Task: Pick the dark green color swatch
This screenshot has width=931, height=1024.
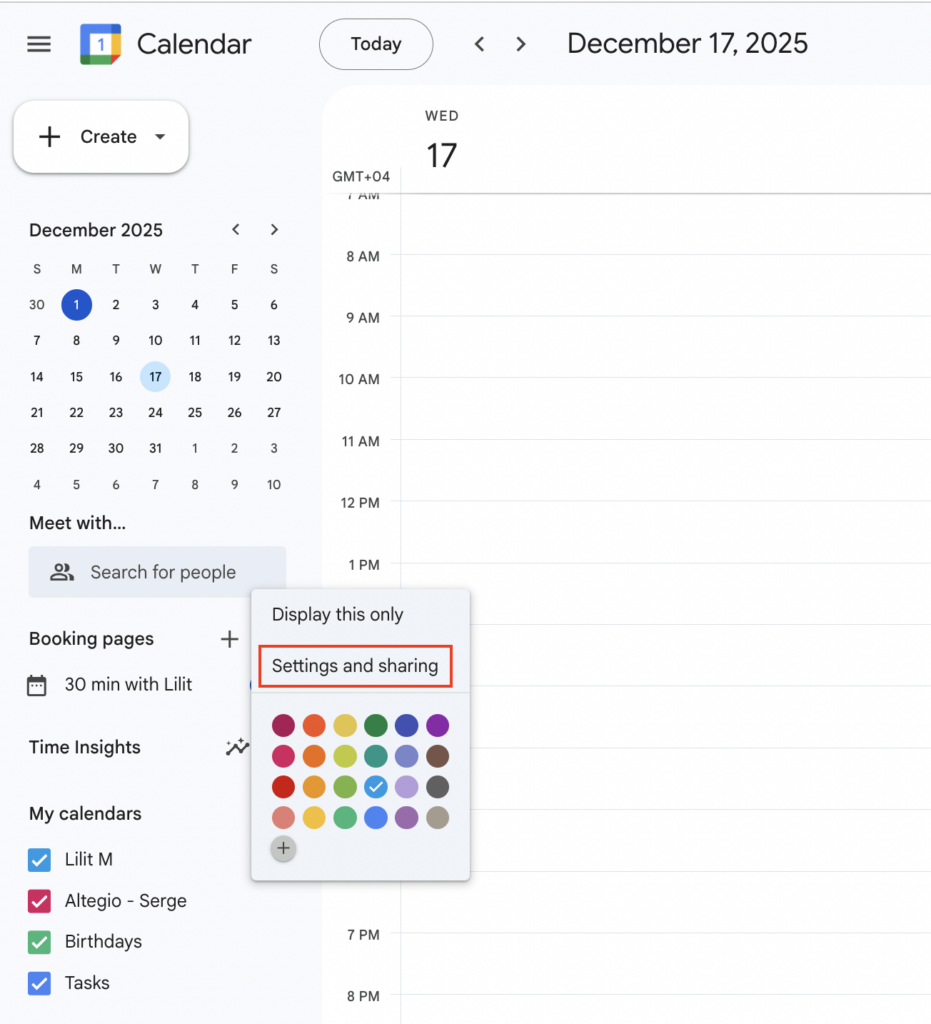Action: pyautogui.click(x=376, y=725)
